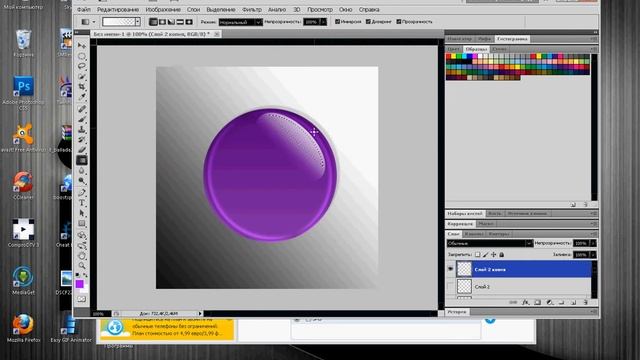
Task: Show the Слой 2 layer
Action: coord(451,287)
